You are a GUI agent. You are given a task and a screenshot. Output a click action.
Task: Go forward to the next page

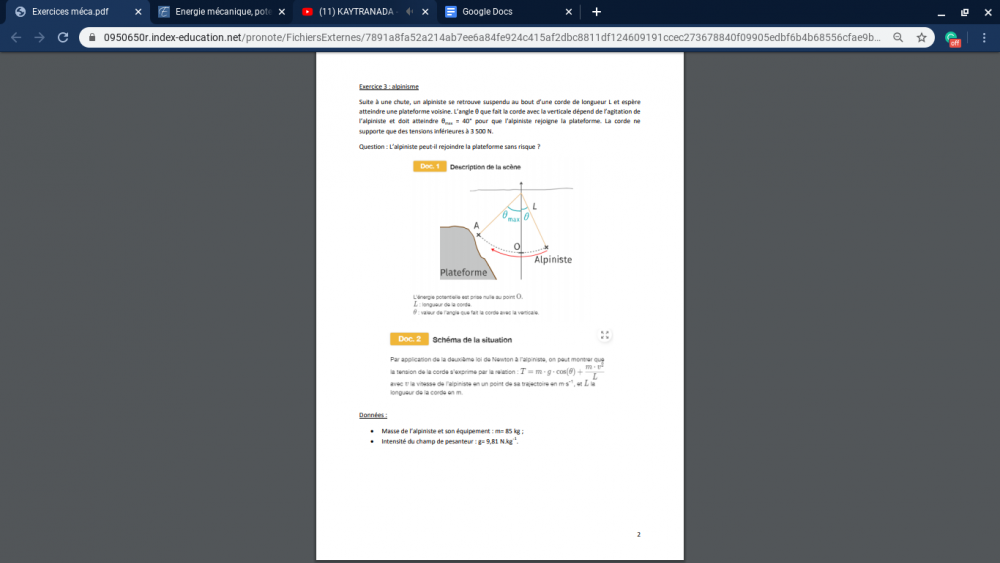(40, 38)
